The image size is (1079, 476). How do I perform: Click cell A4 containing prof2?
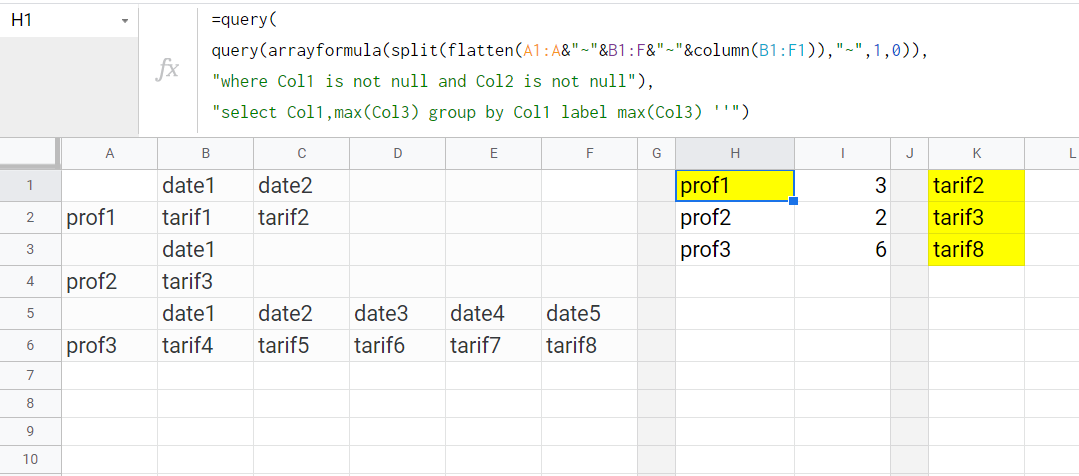click(x=109, y=282)
